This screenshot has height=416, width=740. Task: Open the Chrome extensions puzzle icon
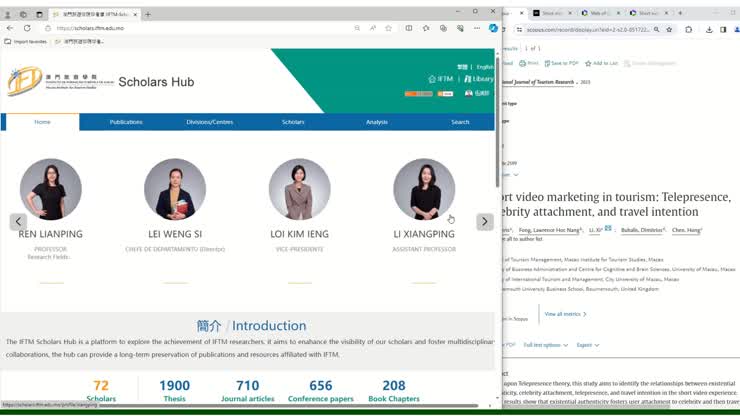tap(689, 30)
